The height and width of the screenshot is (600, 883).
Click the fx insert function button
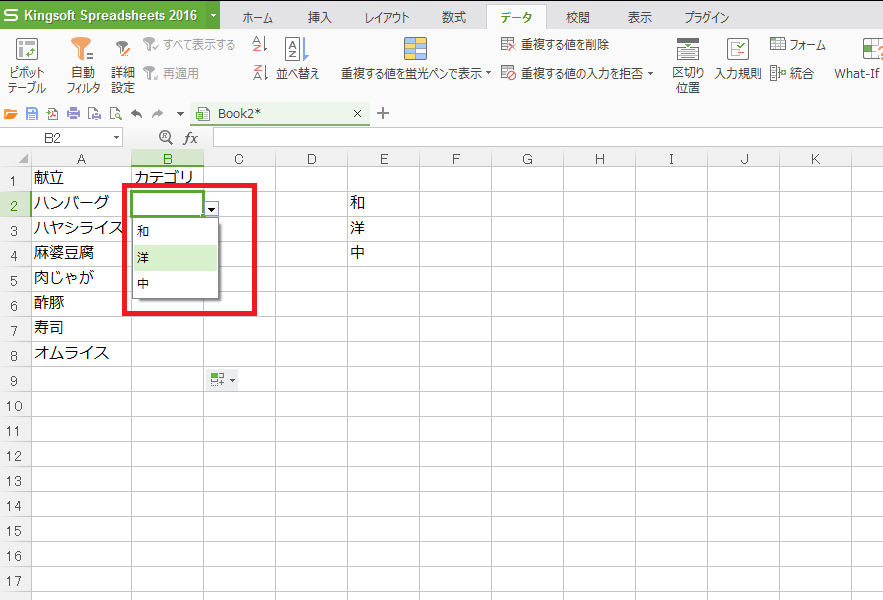190,137
